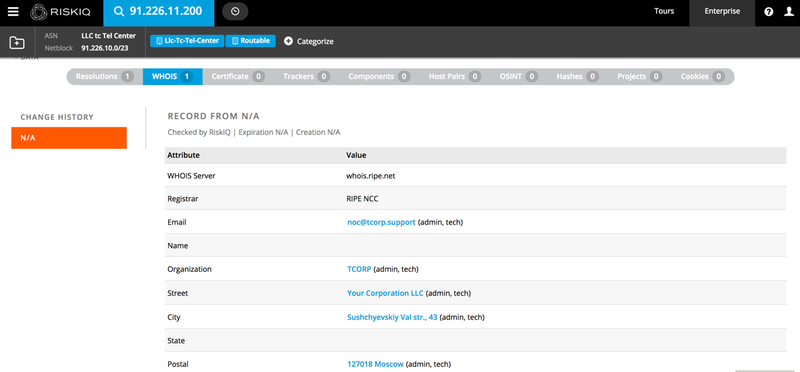Open the history clock button

click(x=235, y=11)
